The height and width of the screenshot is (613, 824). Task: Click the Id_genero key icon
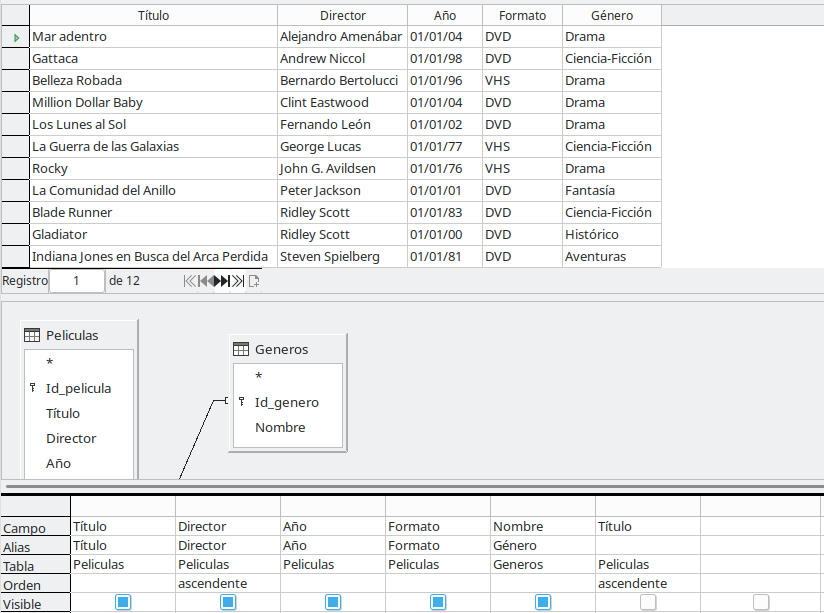[x=242, y=402]
